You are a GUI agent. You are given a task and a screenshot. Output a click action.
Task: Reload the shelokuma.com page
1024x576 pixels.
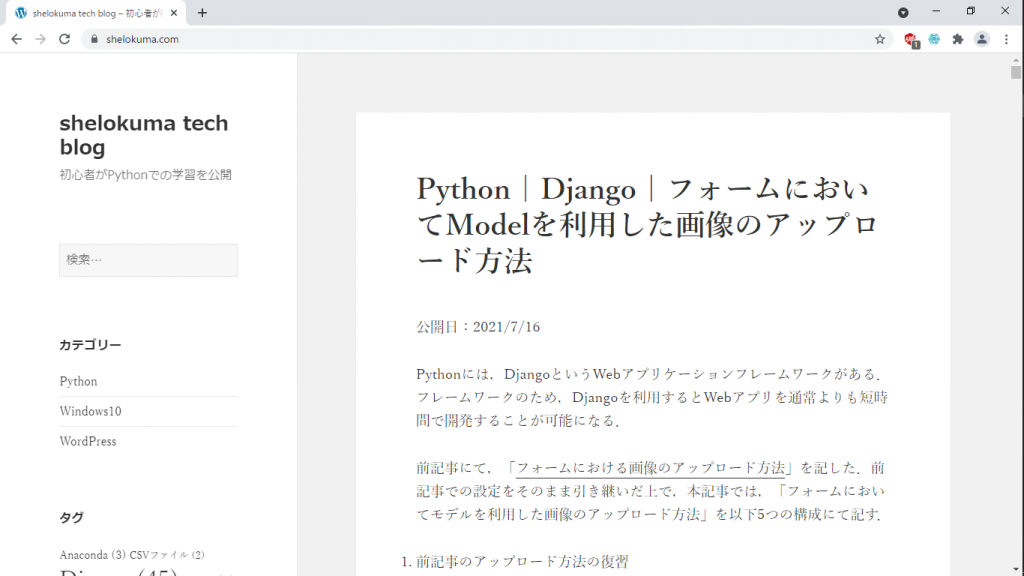point(64,39)
